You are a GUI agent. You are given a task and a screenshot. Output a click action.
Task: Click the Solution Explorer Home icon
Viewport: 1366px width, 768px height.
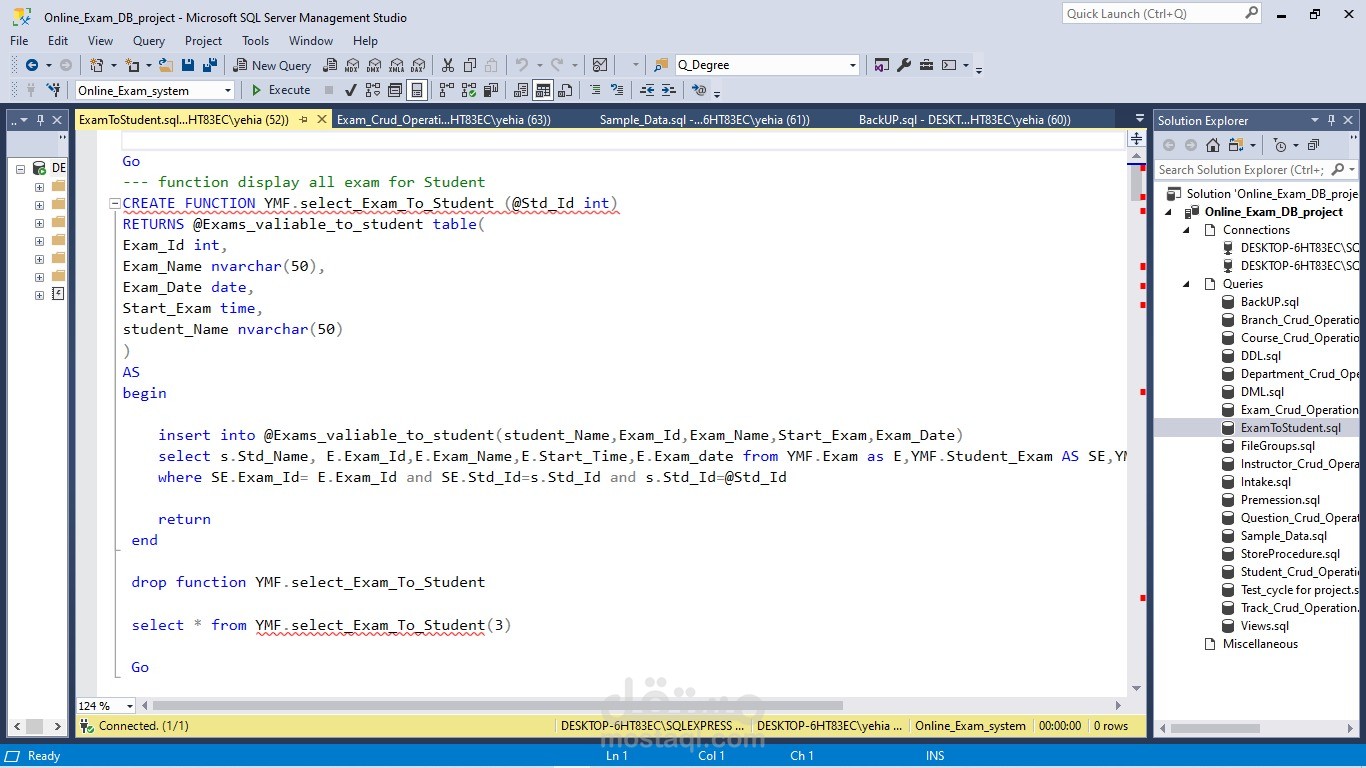click(x=1213, y=145)
